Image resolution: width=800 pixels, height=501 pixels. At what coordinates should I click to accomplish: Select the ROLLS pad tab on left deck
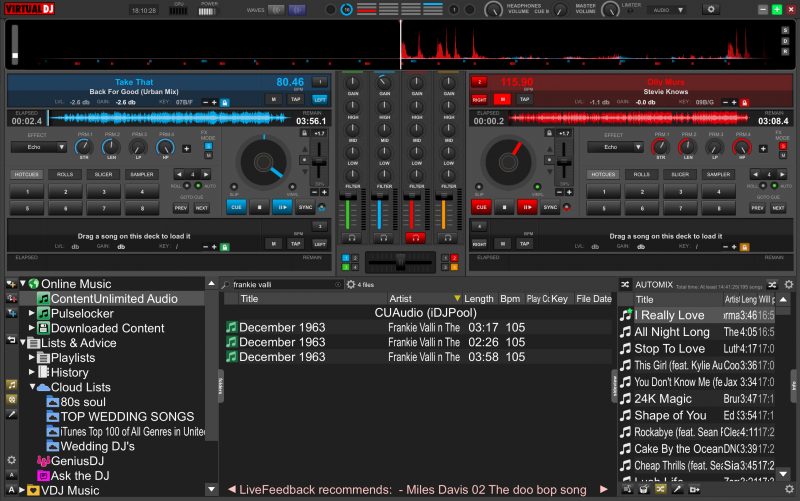point(65,174)
